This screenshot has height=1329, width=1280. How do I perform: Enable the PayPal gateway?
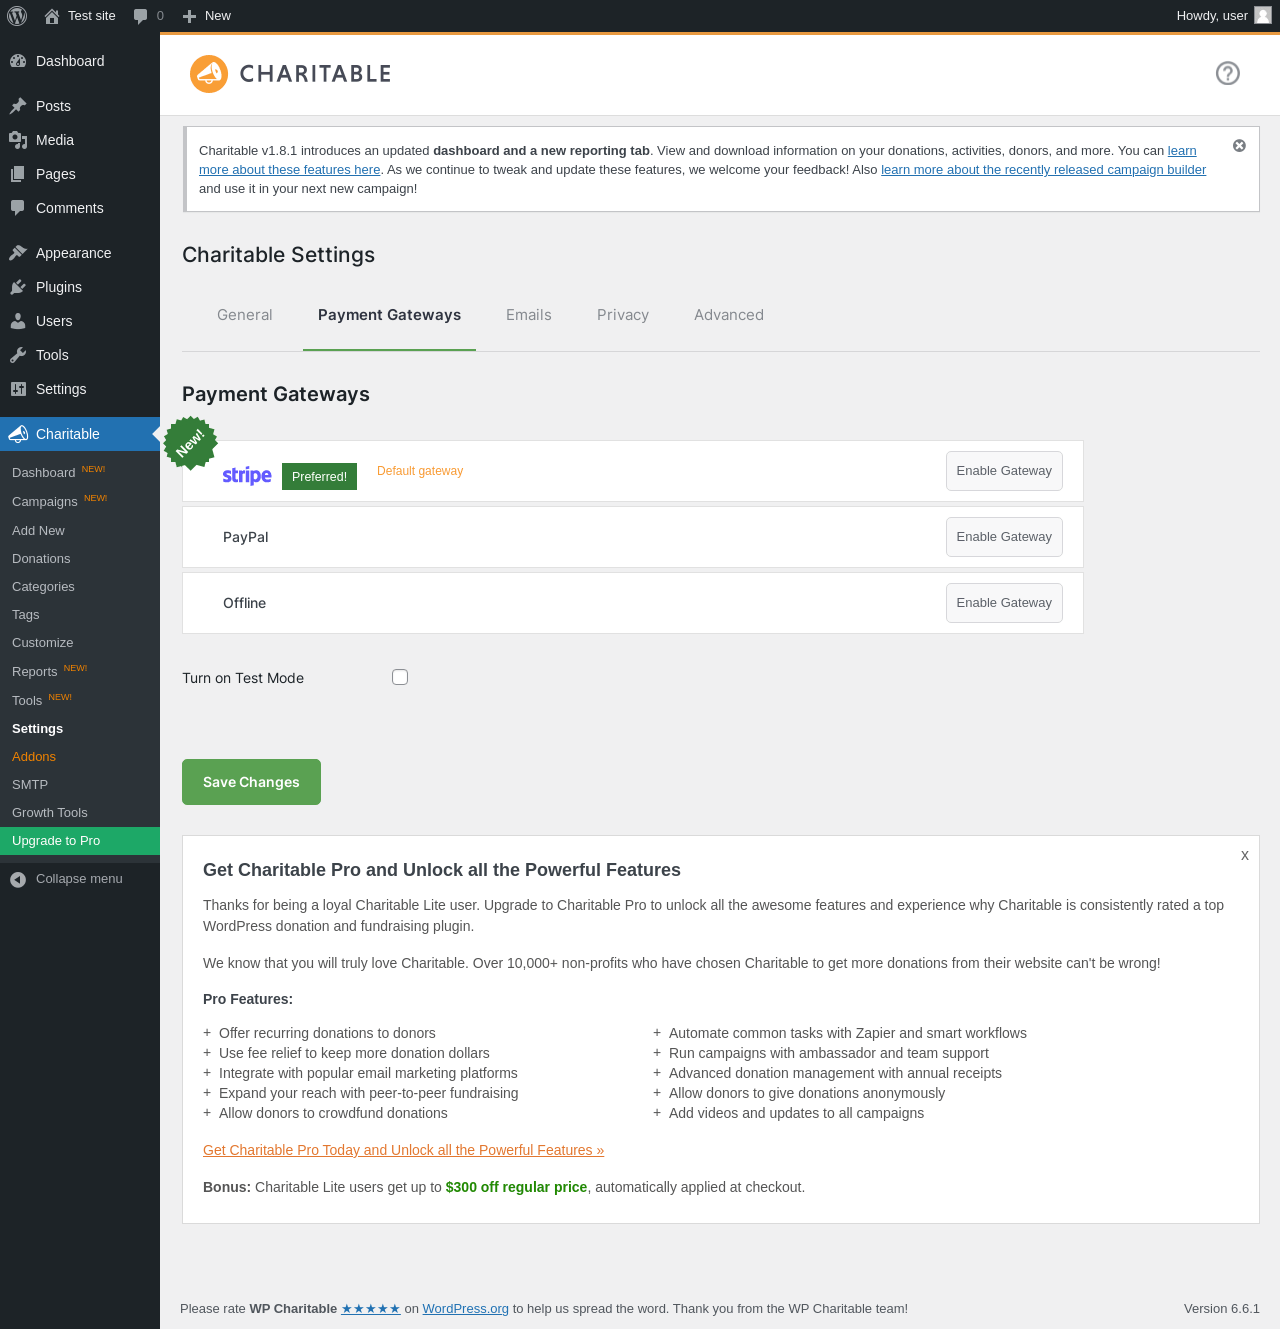tap(1004, 537)
